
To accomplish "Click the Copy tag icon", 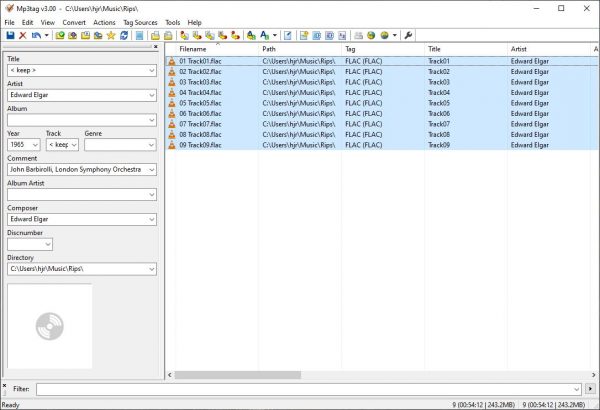I will point(155,36).
